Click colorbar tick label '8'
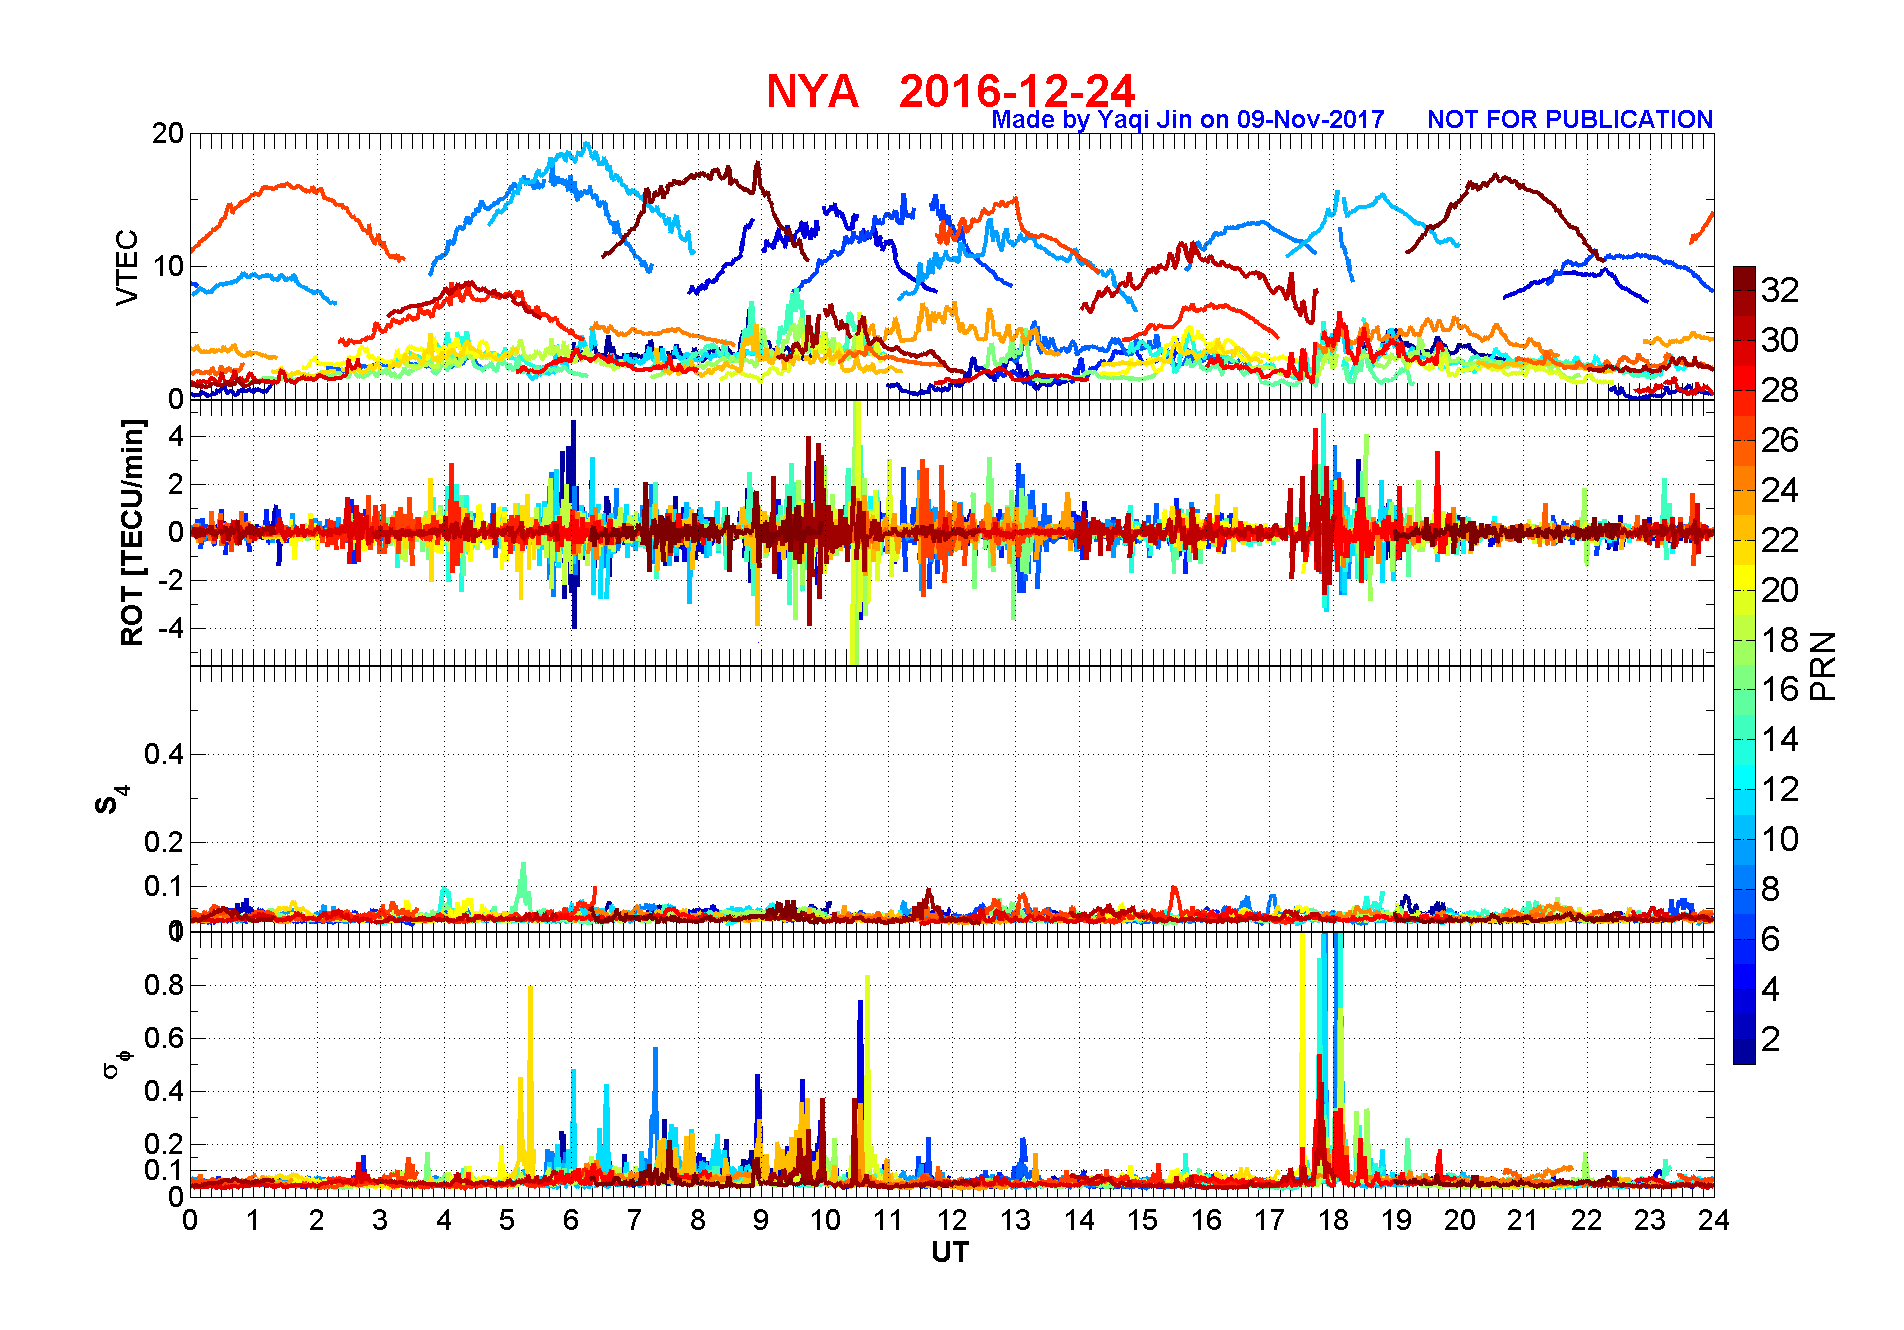 [x=1771, y=889]
